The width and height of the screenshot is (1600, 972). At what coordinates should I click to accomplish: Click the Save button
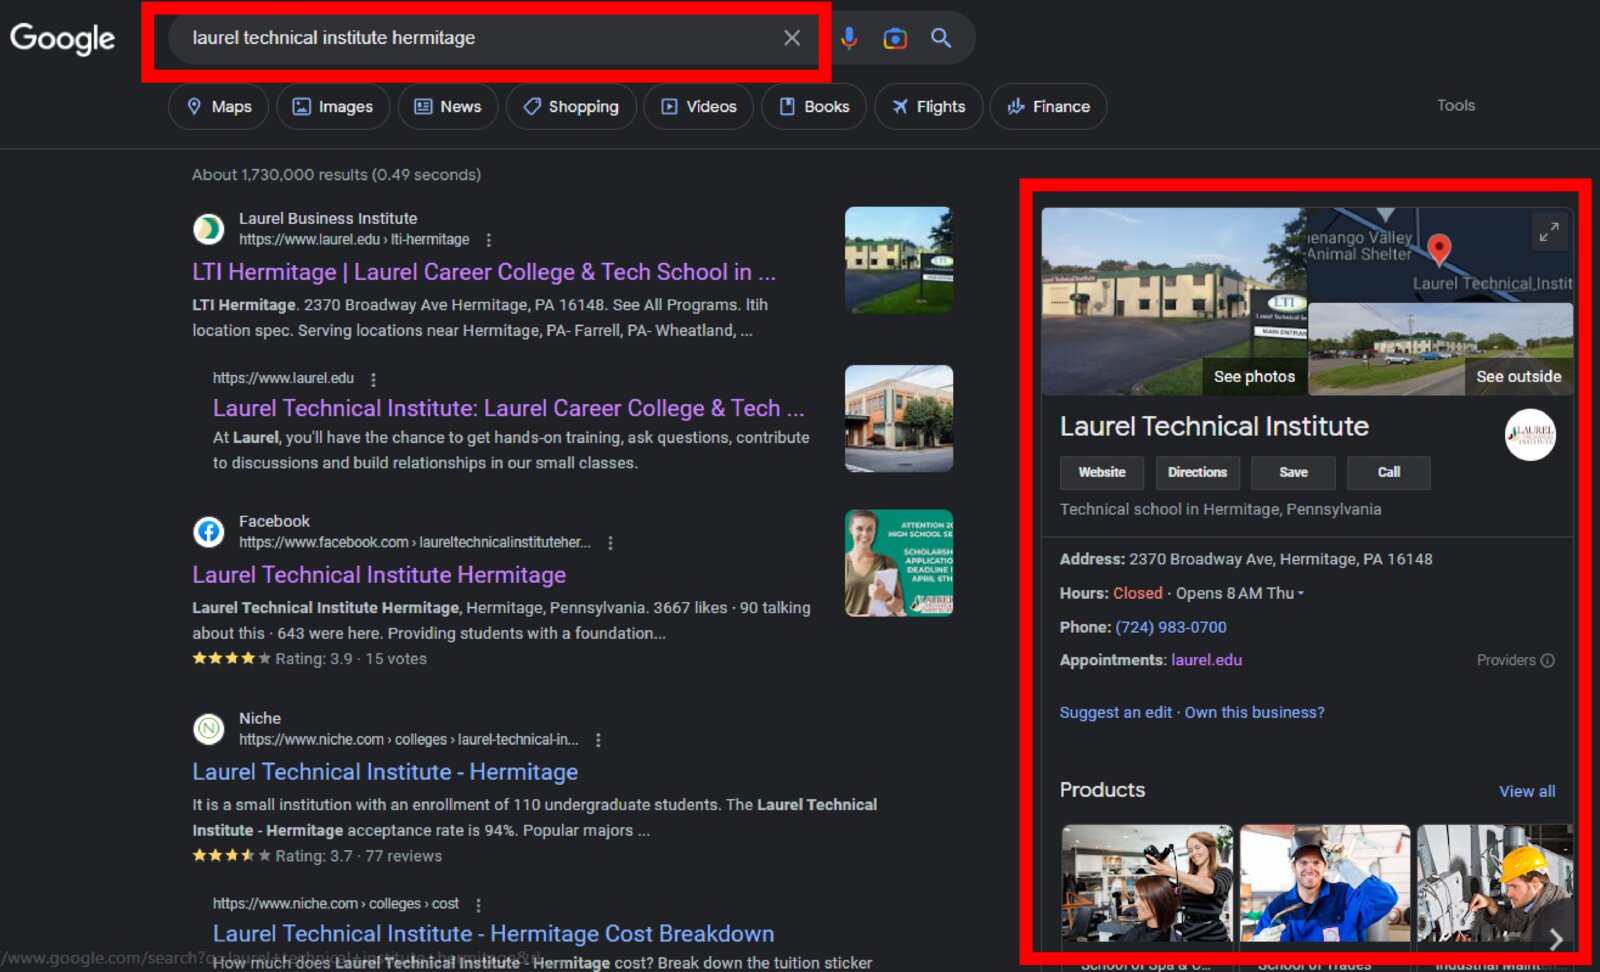(x=1293, y=472)
